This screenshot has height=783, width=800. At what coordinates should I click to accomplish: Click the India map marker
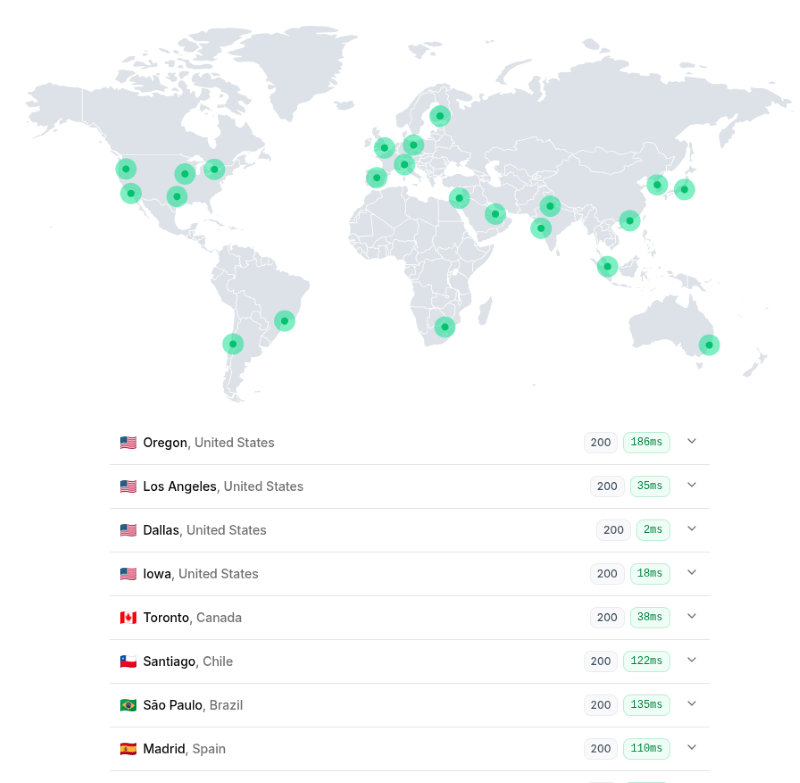540,228
